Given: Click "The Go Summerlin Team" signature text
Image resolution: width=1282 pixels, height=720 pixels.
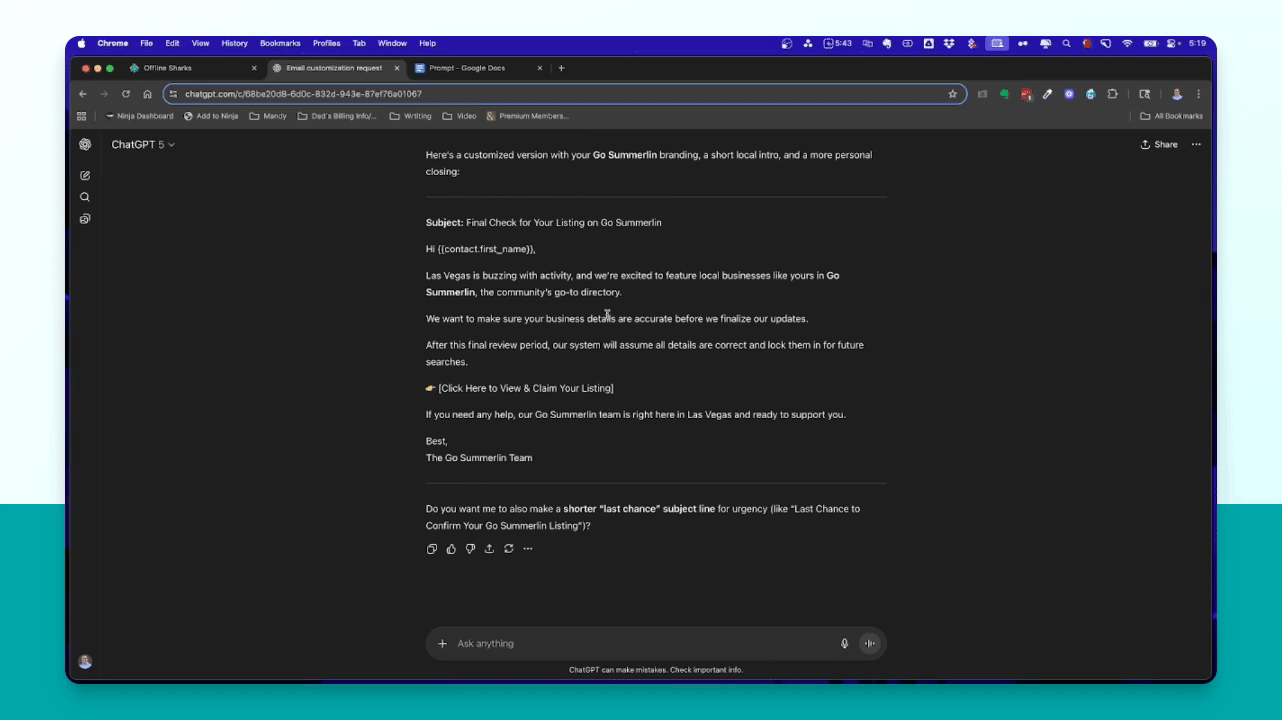Looking at the screenshot, I should click(x=479, y=458).
